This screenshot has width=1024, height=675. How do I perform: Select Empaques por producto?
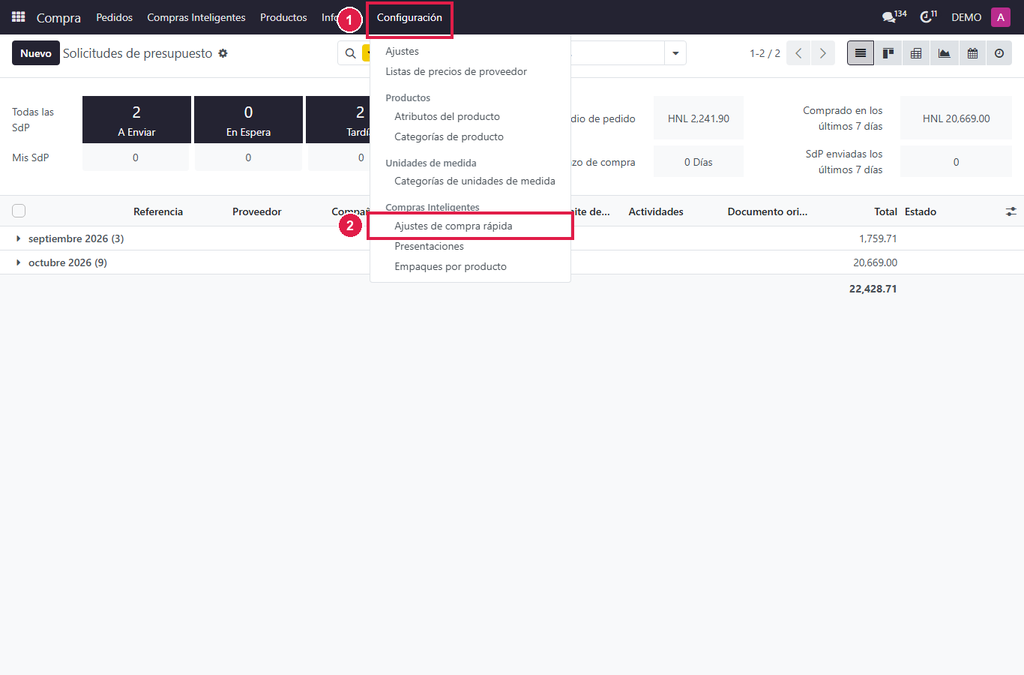point(451,266)
